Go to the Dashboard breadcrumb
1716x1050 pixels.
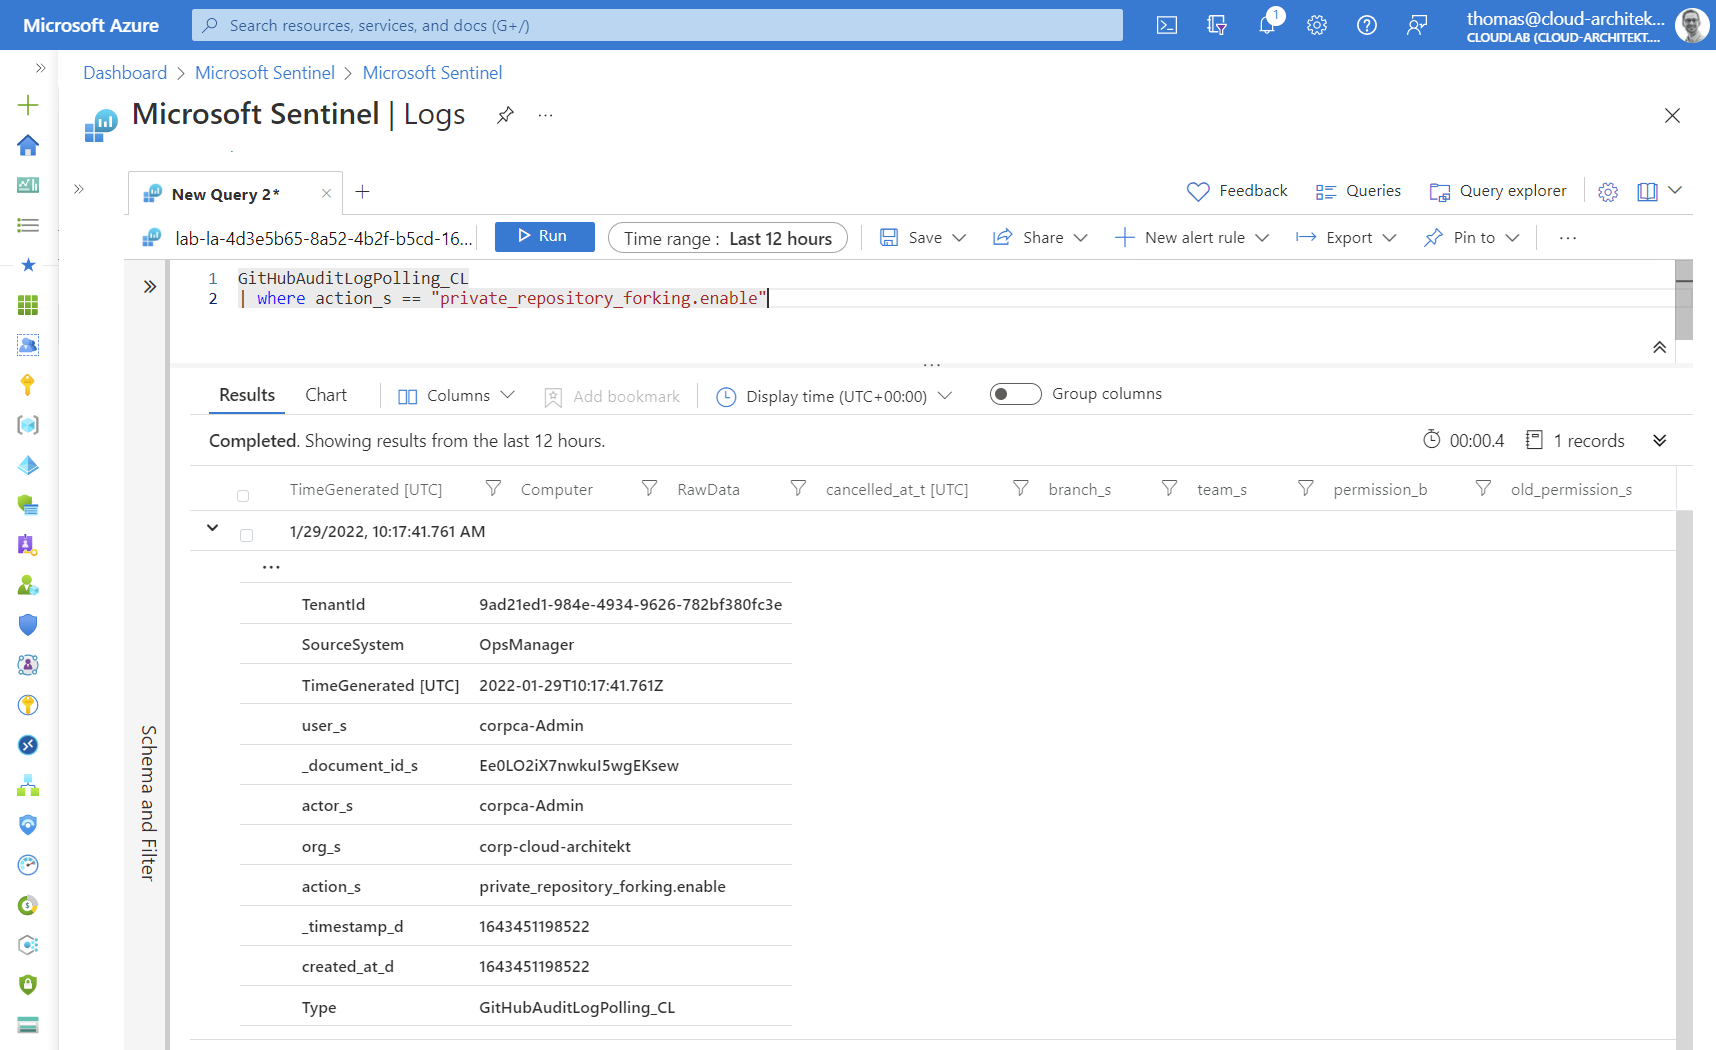(x=125, y=73)
